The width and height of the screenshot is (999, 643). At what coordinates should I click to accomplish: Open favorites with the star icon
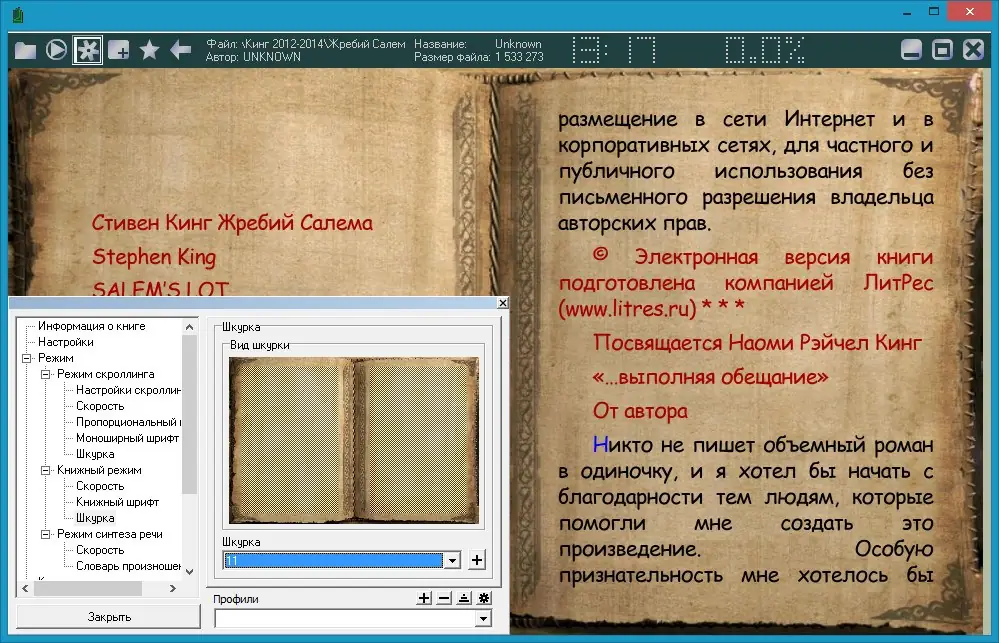click(x=150, y=49)
